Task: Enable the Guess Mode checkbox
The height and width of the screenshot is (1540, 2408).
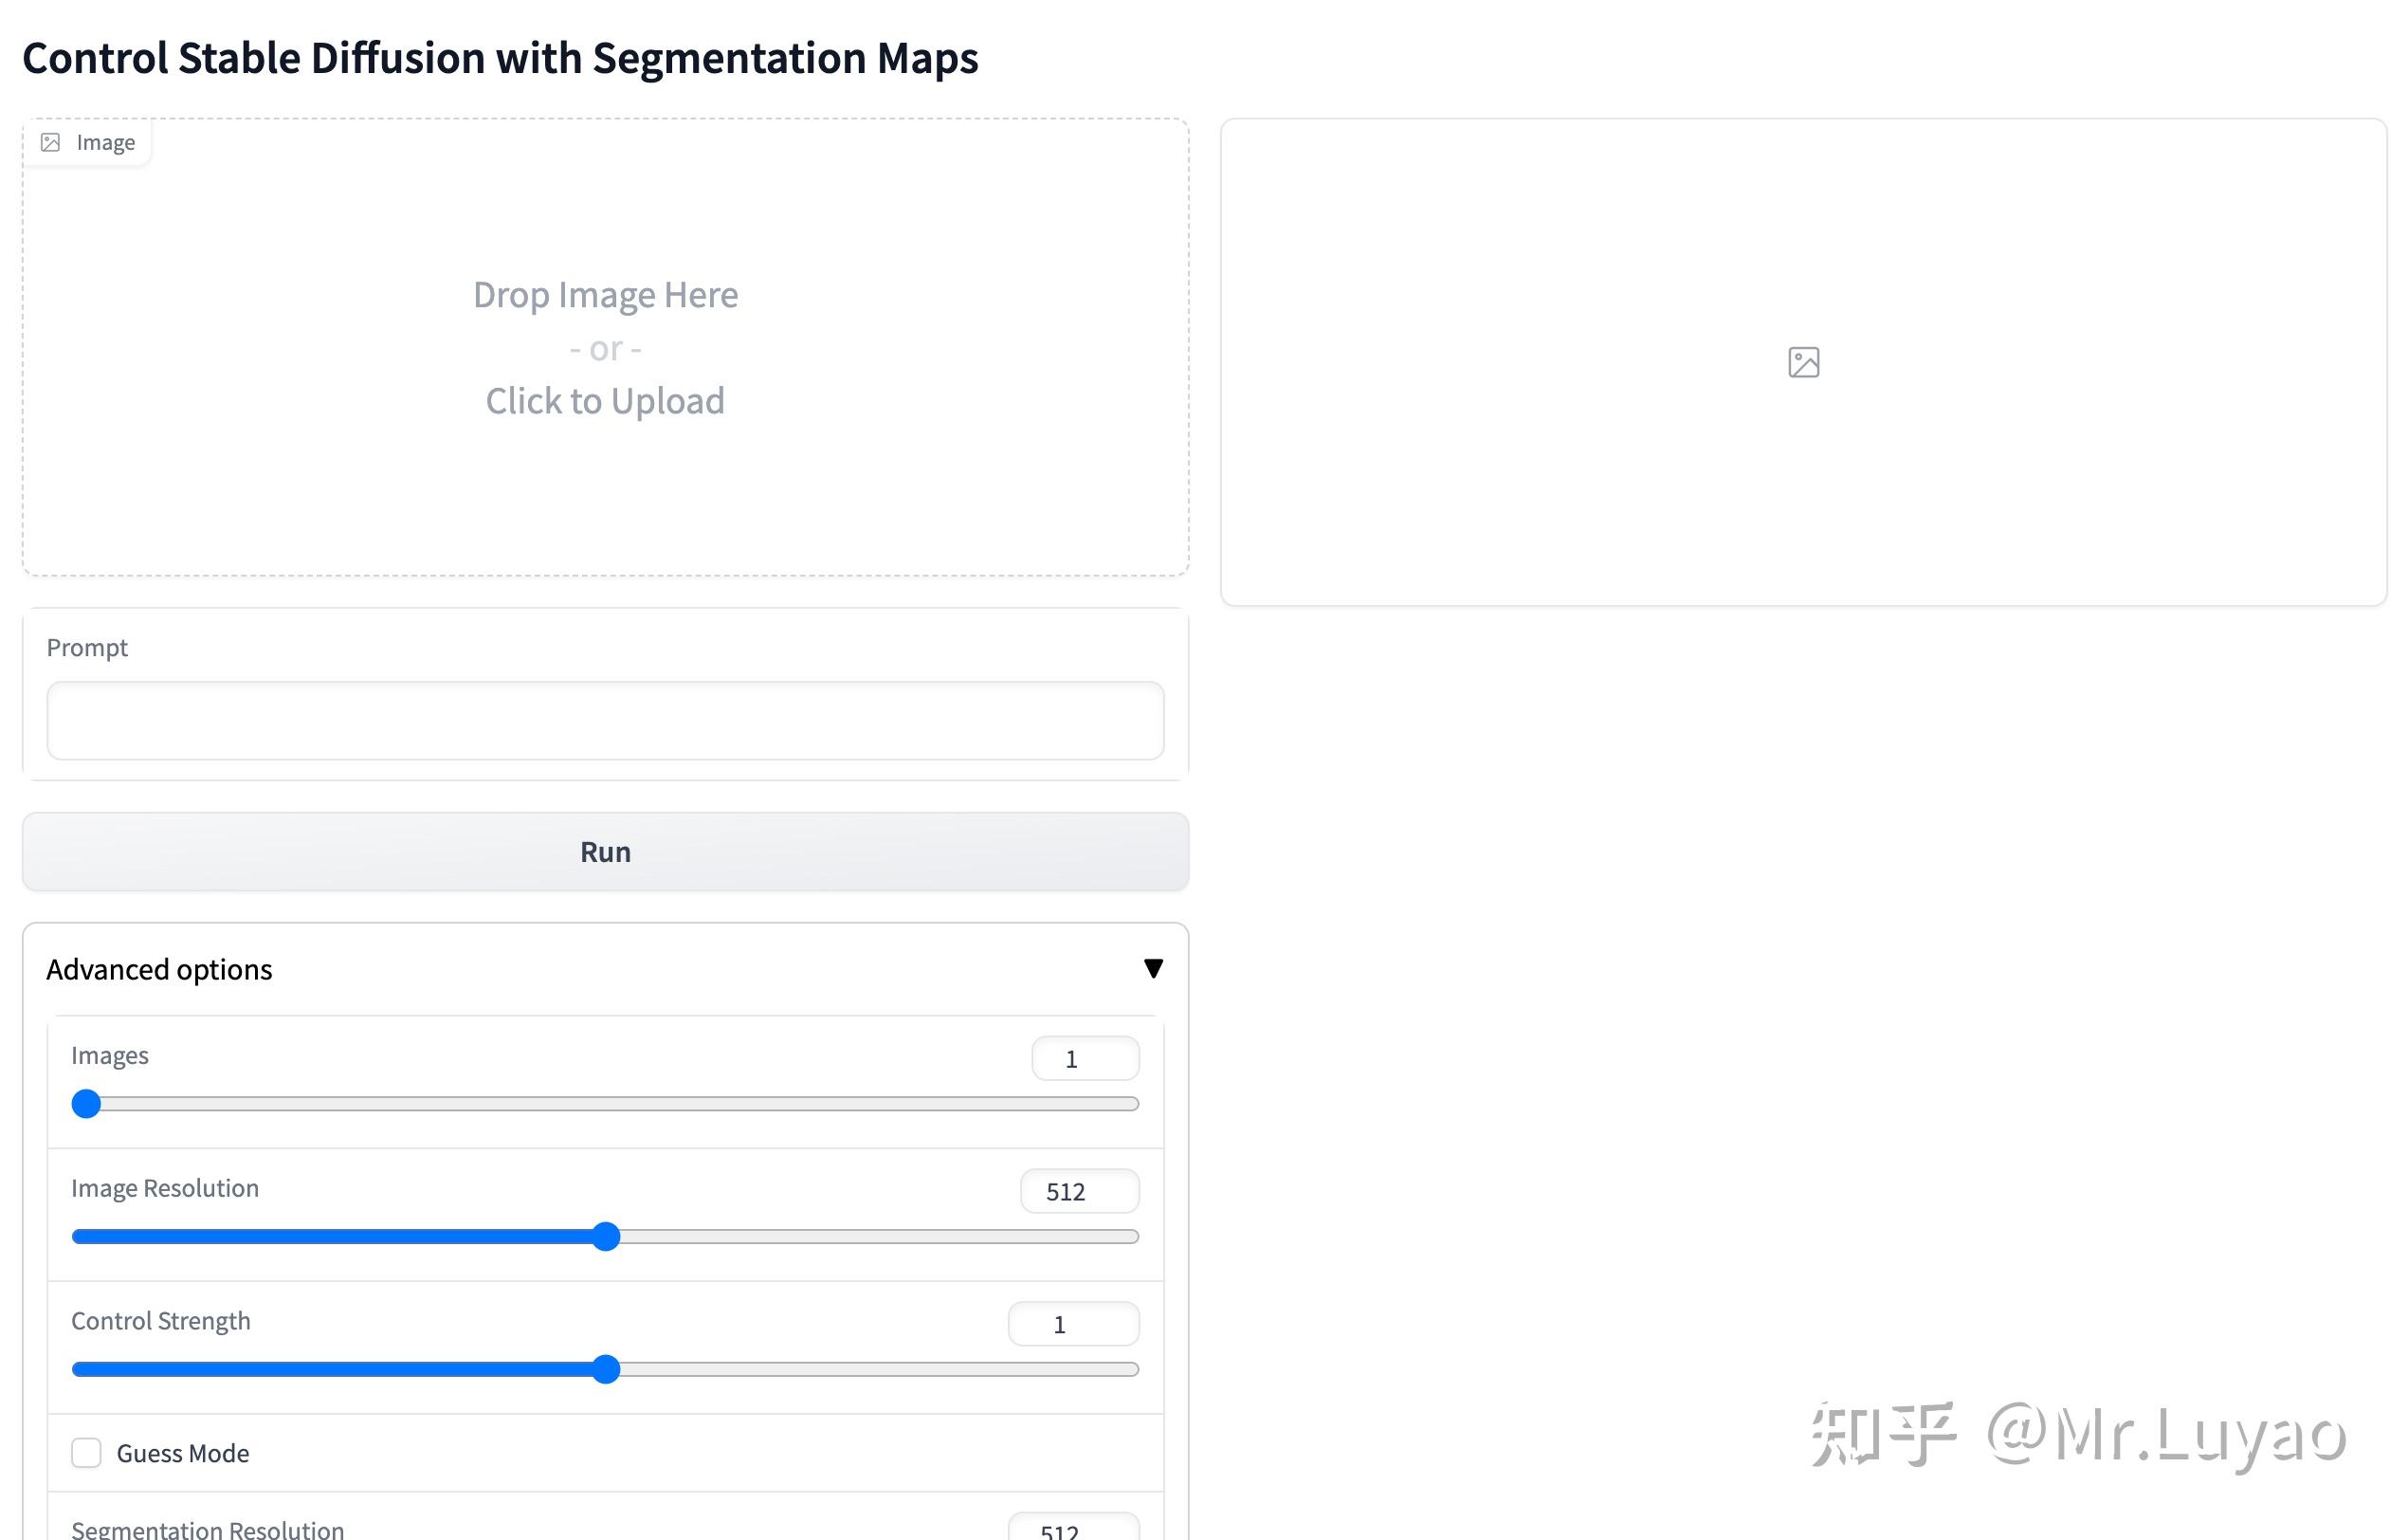Action: [87, 1453]
